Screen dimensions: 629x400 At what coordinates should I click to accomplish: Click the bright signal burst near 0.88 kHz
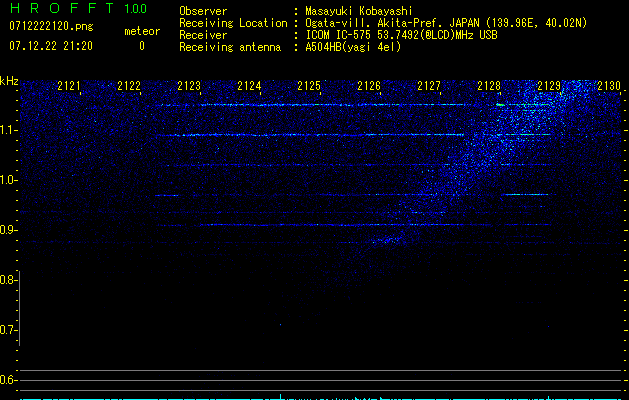(387, 240)
